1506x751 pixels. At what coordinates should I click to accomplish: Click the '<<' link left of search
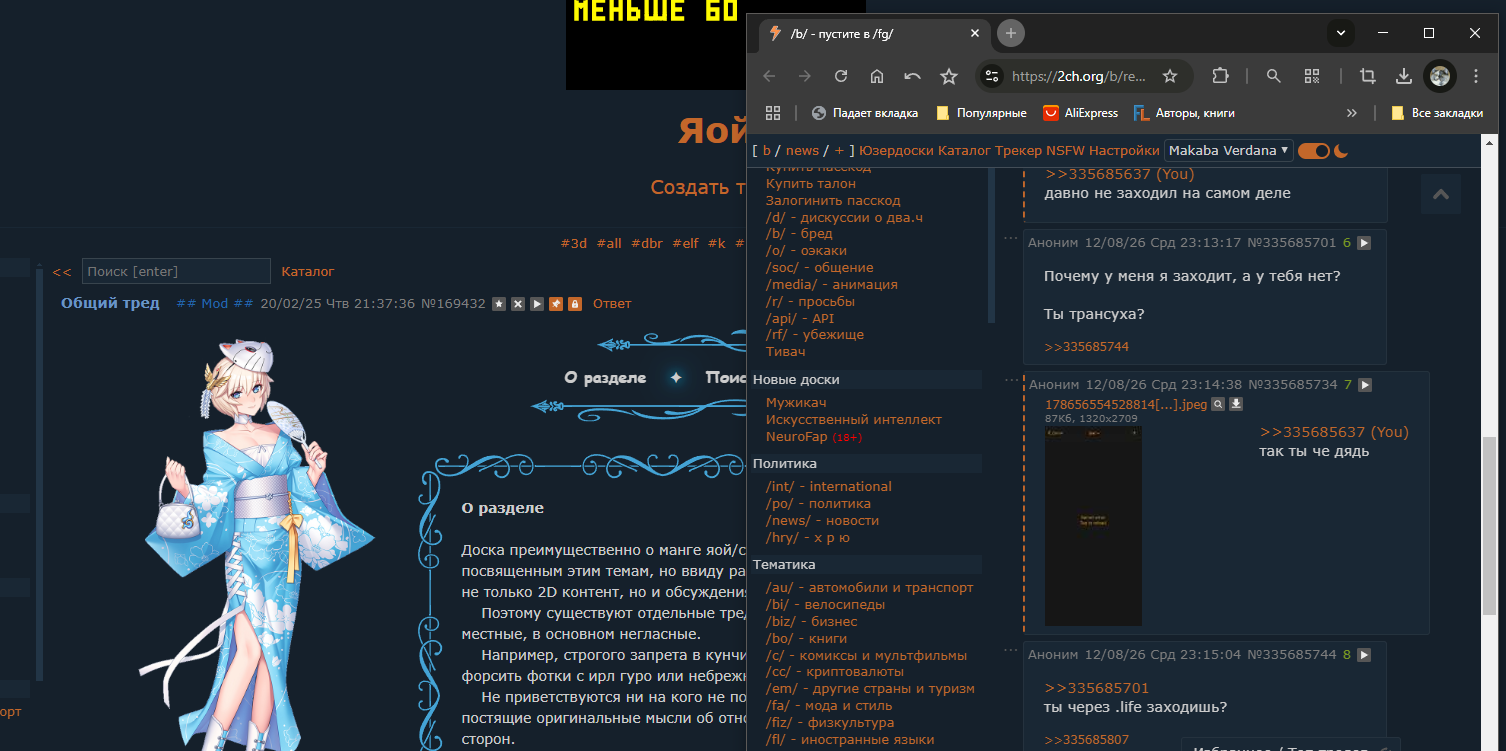(x=62, y=272)
